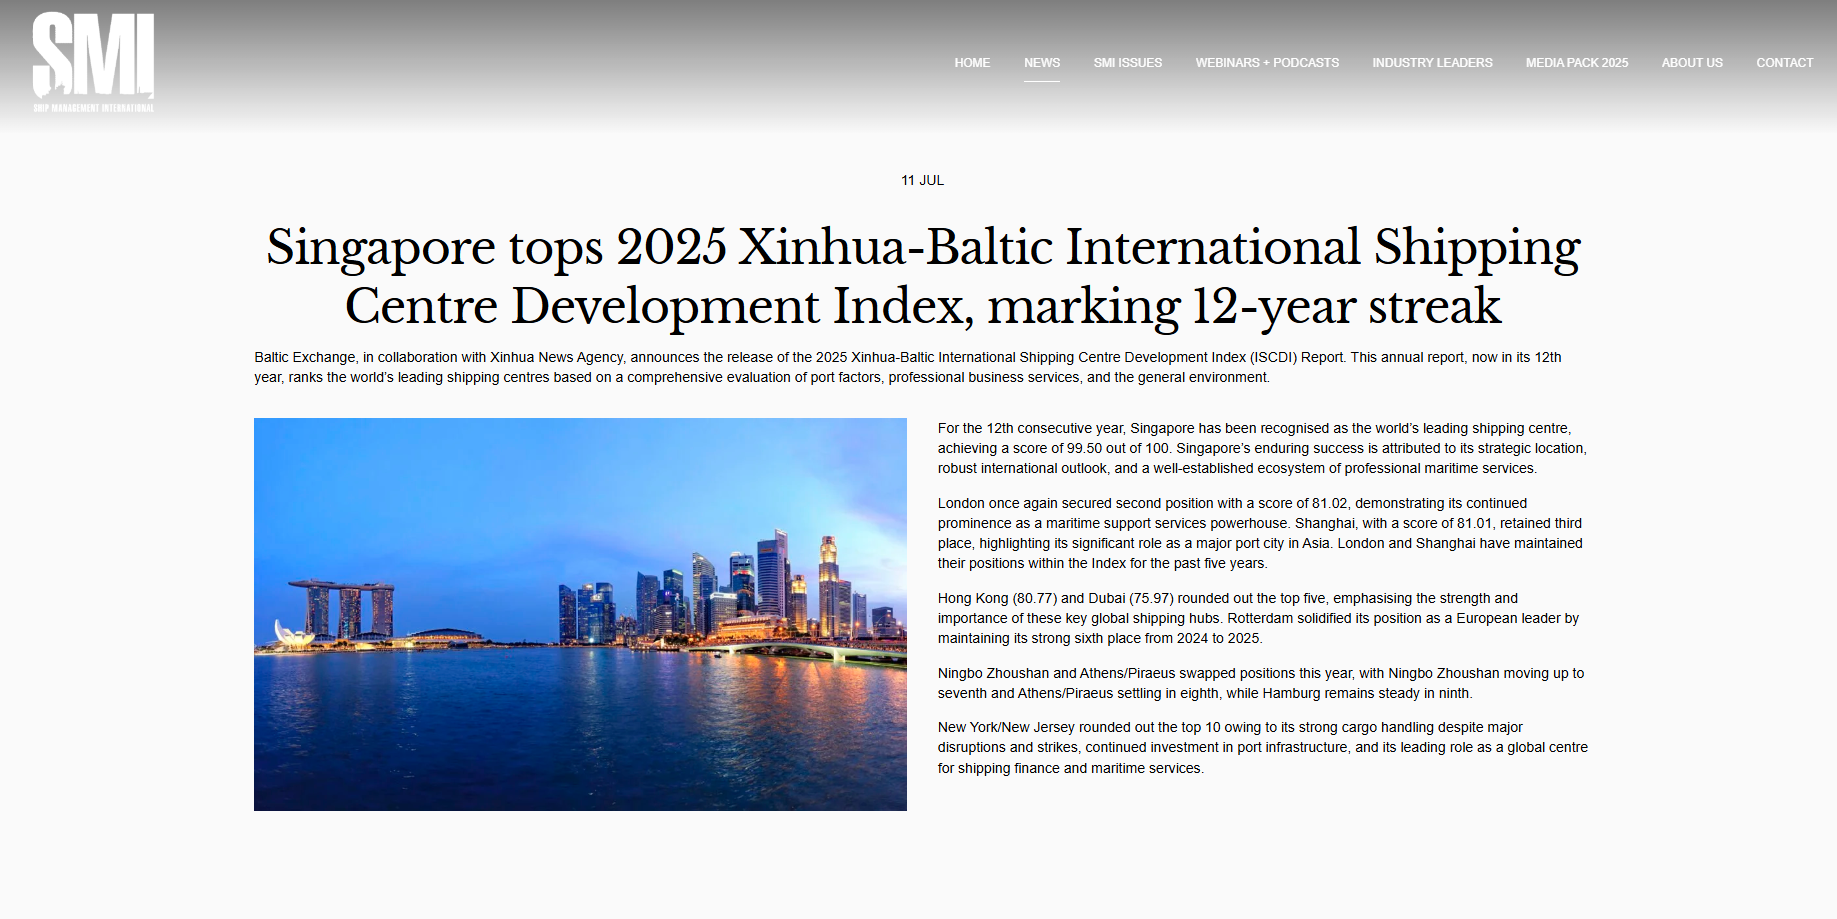Click the Media Pack 2025 link
This screenshot has width=1837, height=919.
tap(1576, 63)
